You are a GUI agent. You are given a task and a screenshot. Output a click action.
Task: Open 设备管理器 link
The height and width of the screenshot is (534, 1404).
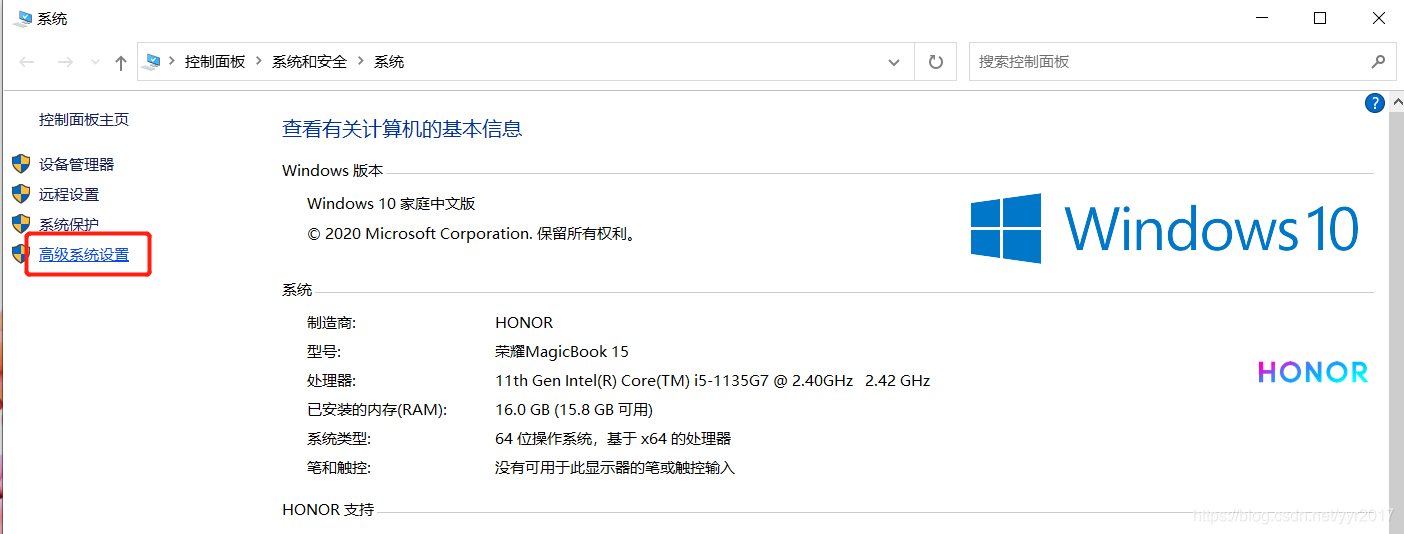point(77,165)
